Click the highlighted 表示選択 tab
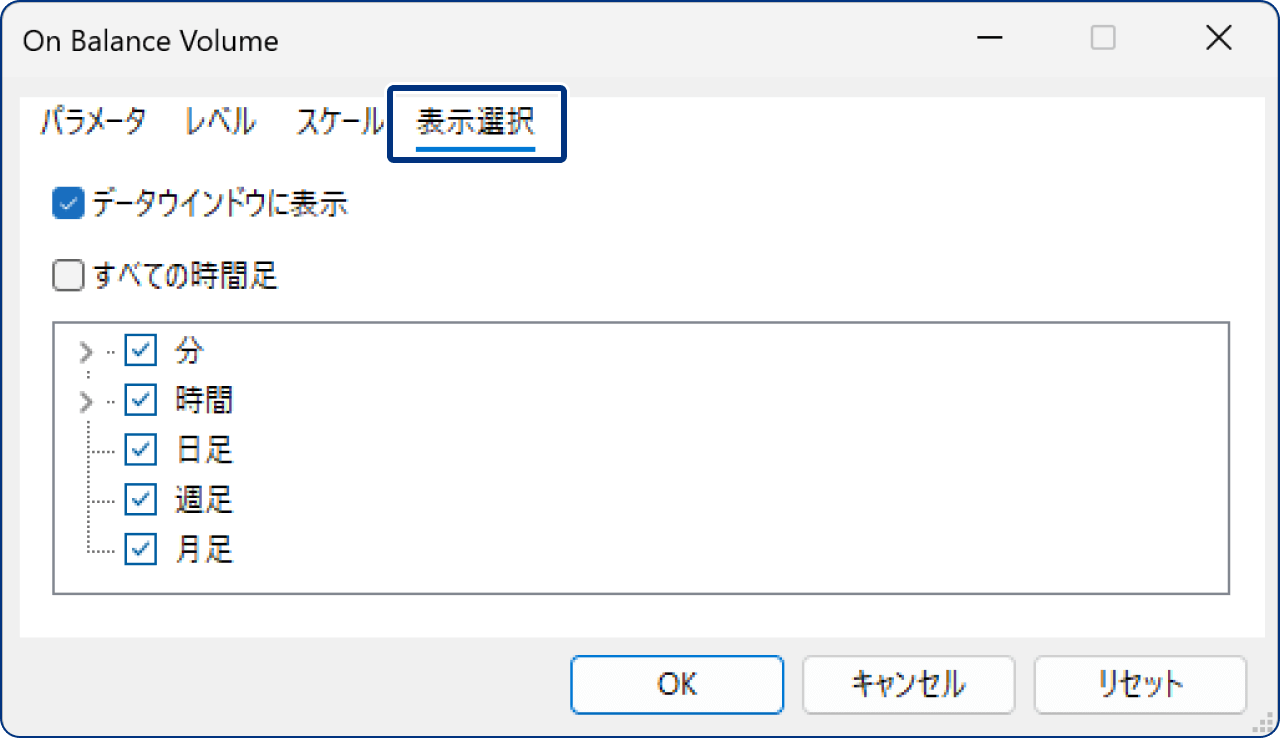The image size is (1280, 738). (476, 122)
